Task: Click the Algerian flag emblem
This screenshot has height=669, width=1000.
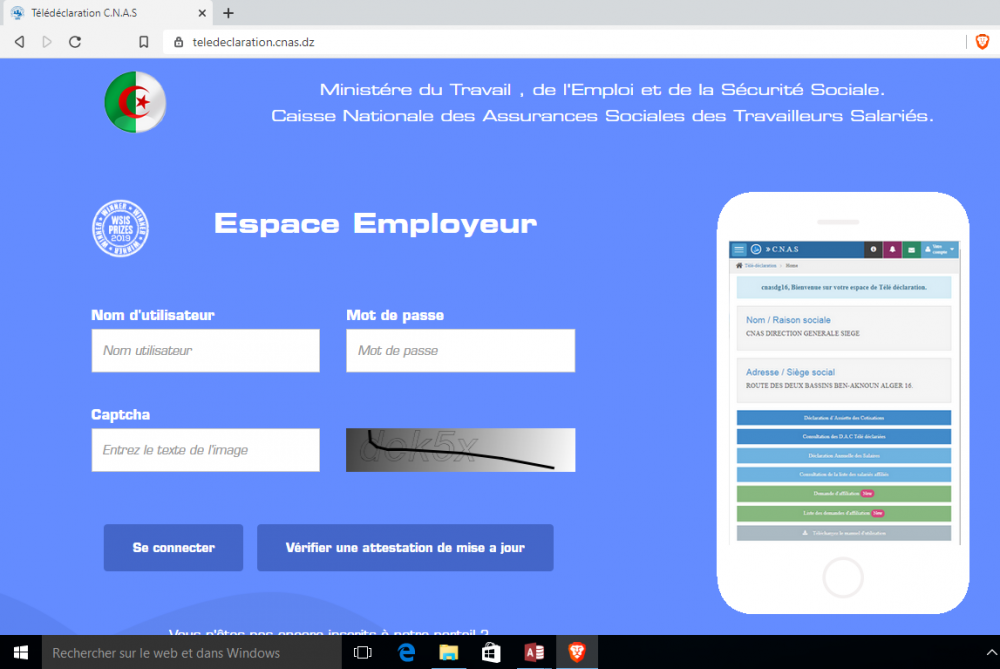Action: (135, 102)
